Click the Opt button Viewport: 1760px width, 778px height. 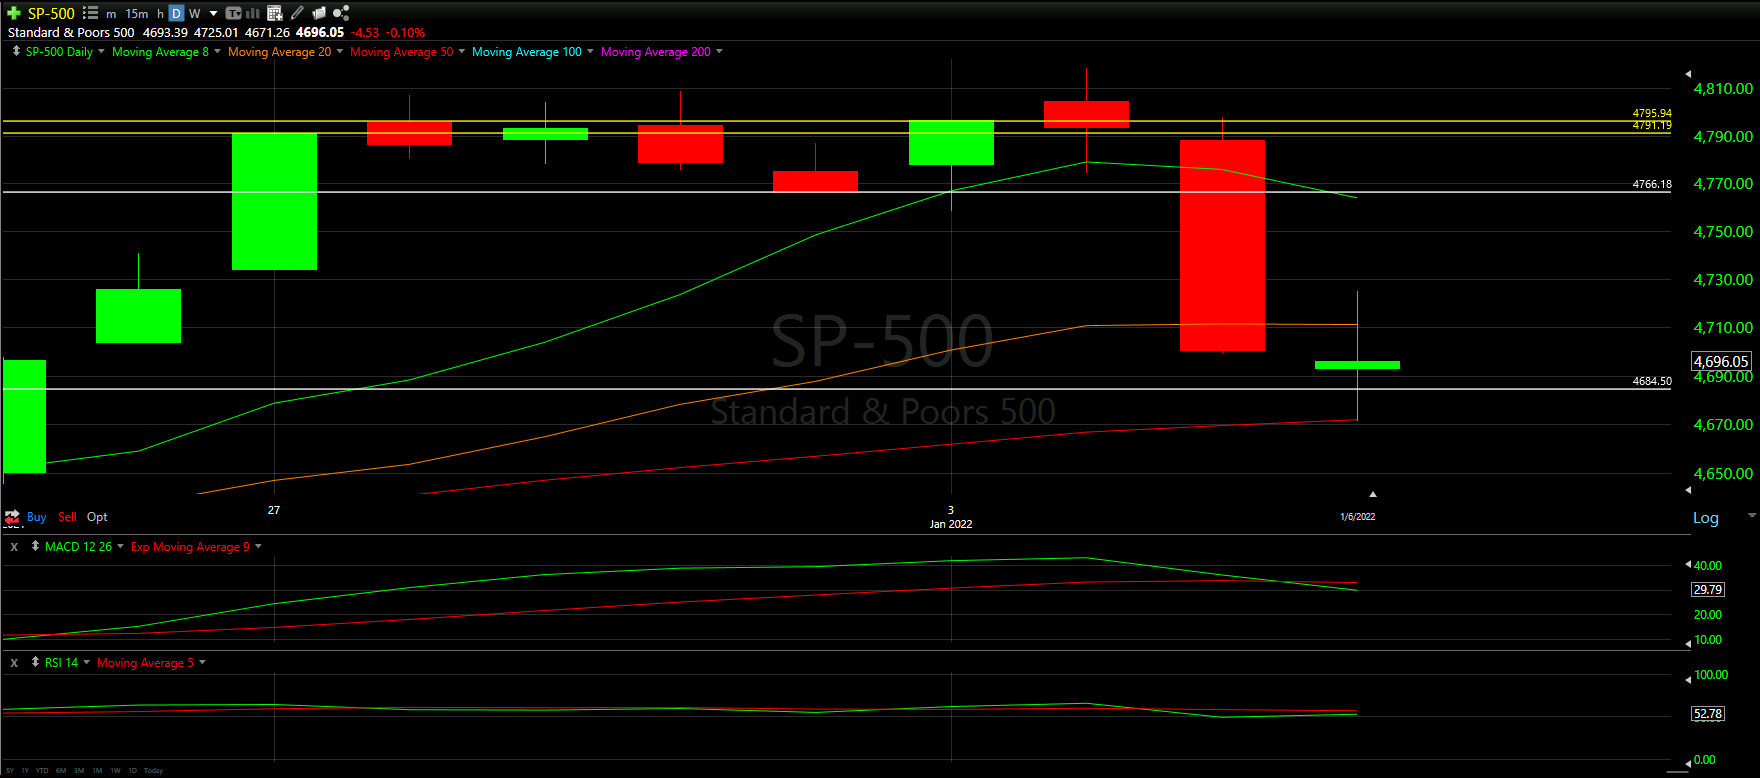click(97, 517)
